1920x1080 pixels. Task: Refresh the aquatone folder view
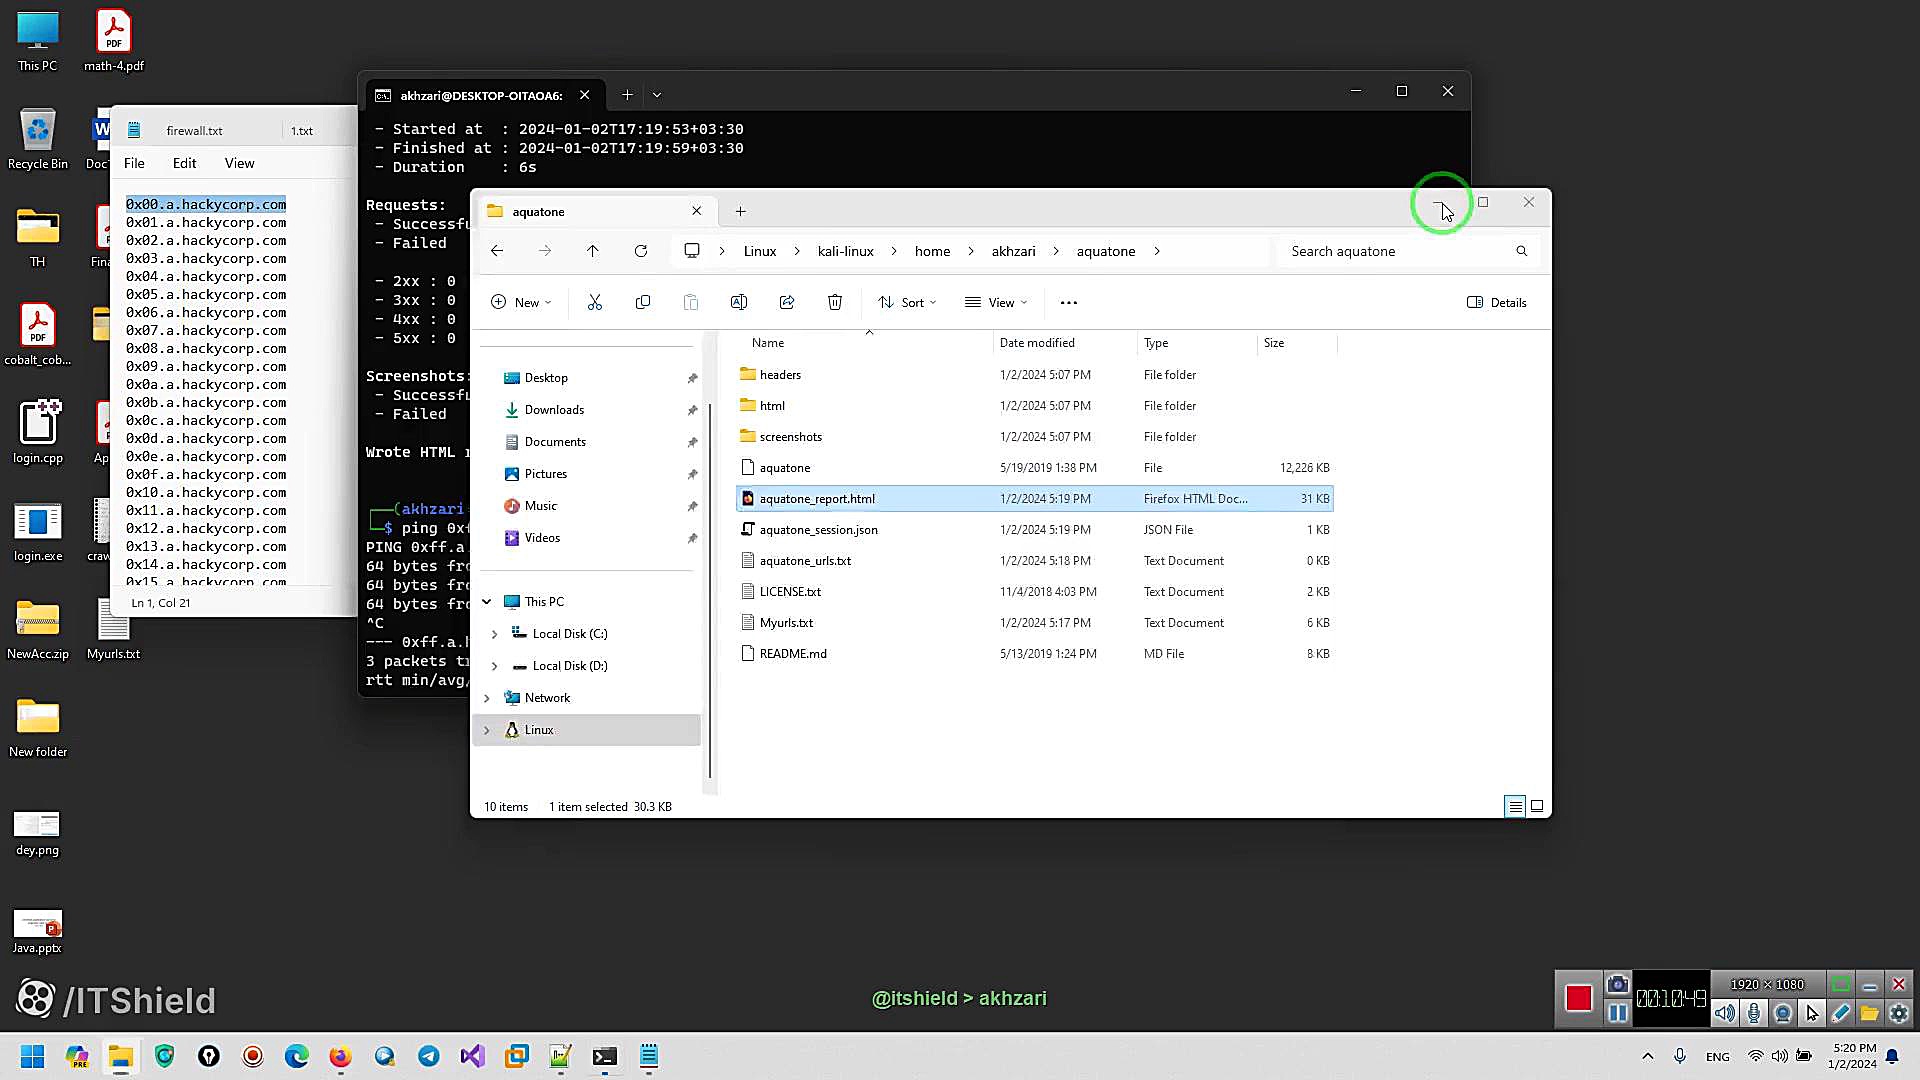[641, 251]
